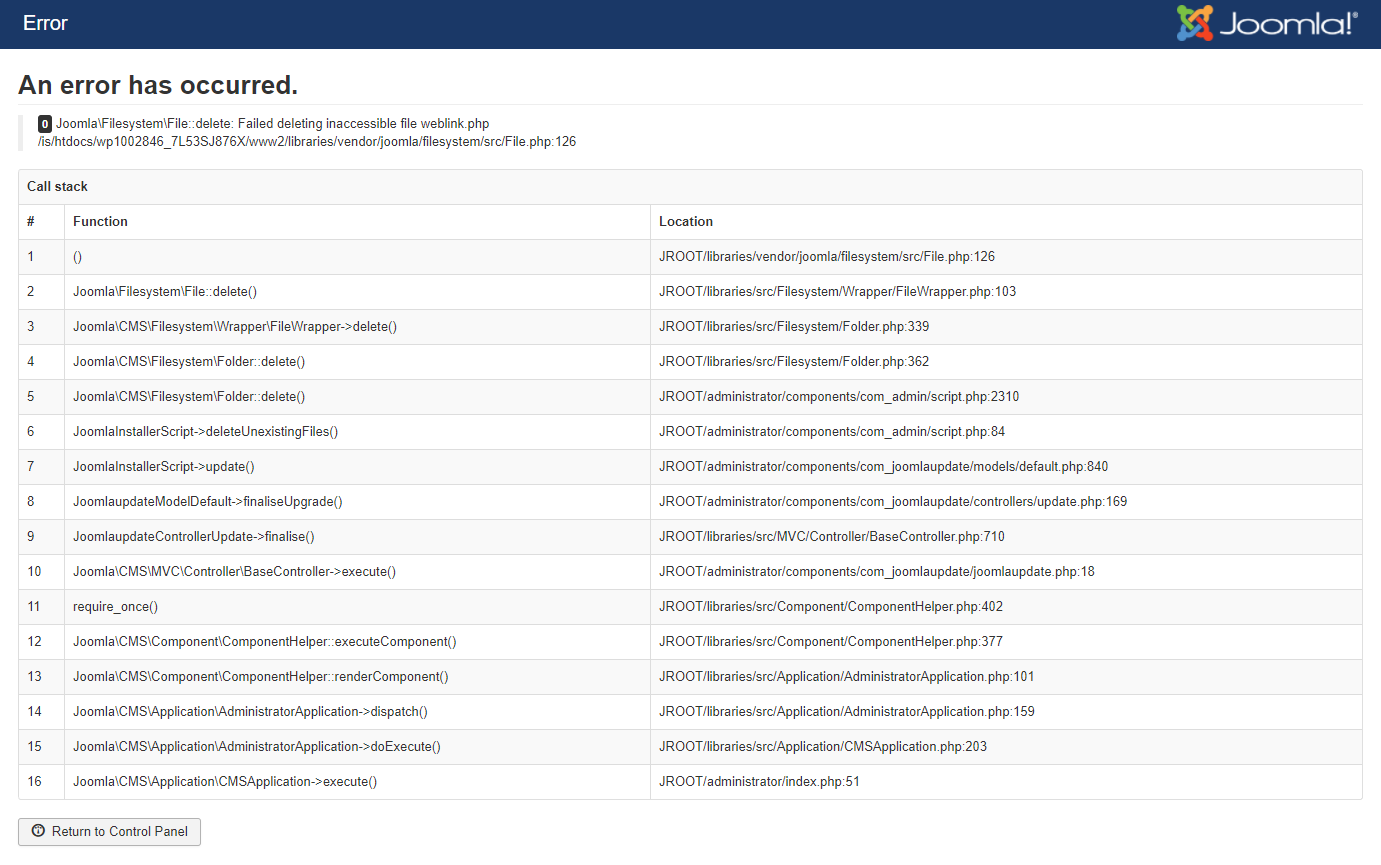Select 'JoomlaupdateModelDefault->finaliseUpgrade()' cell

coord(357,502)
